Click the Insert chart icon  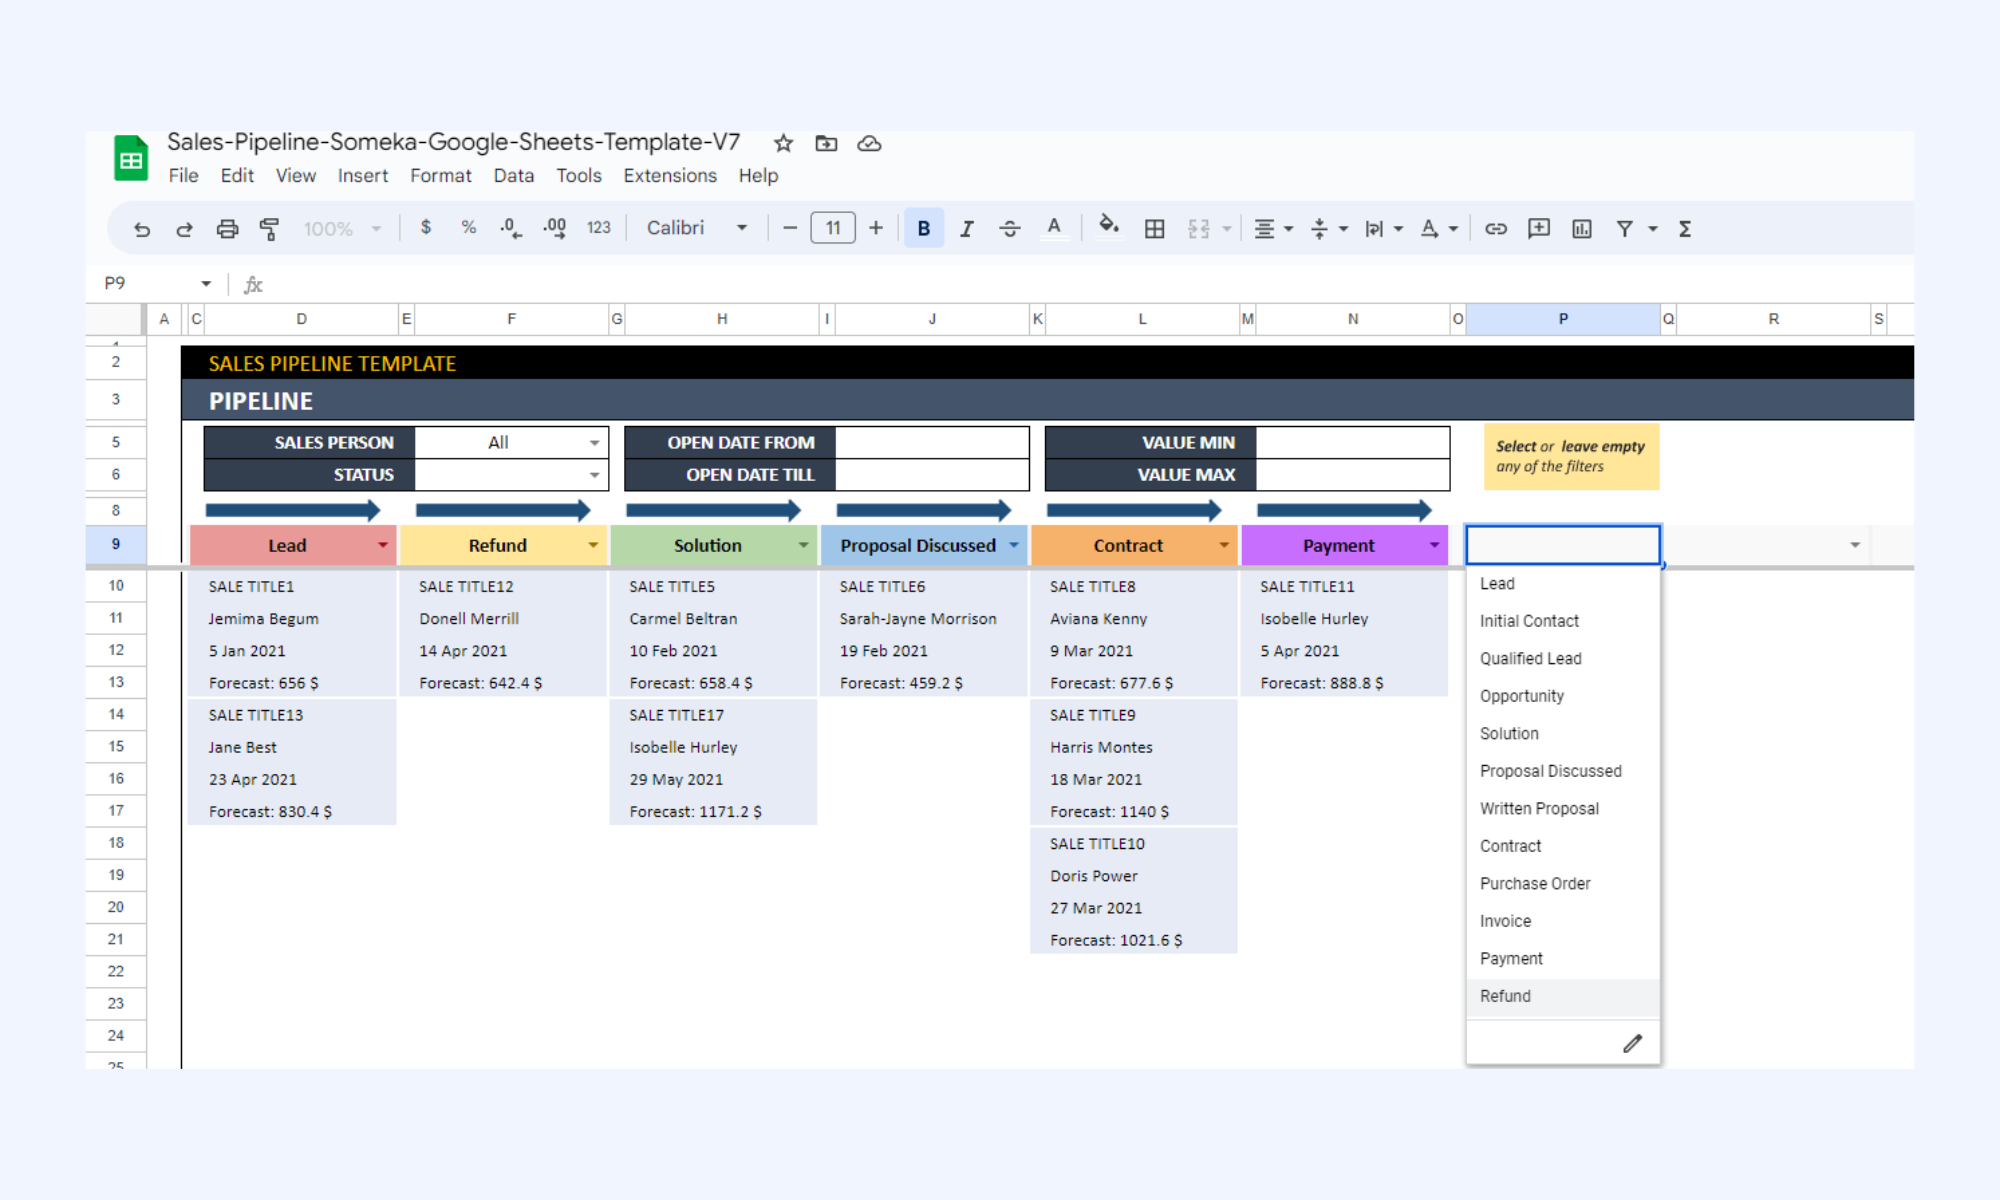[1582, 229]
